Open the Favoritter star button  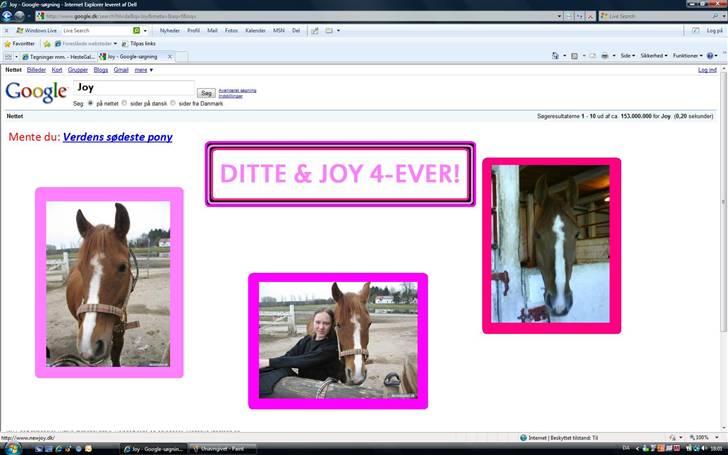point(20,44)
